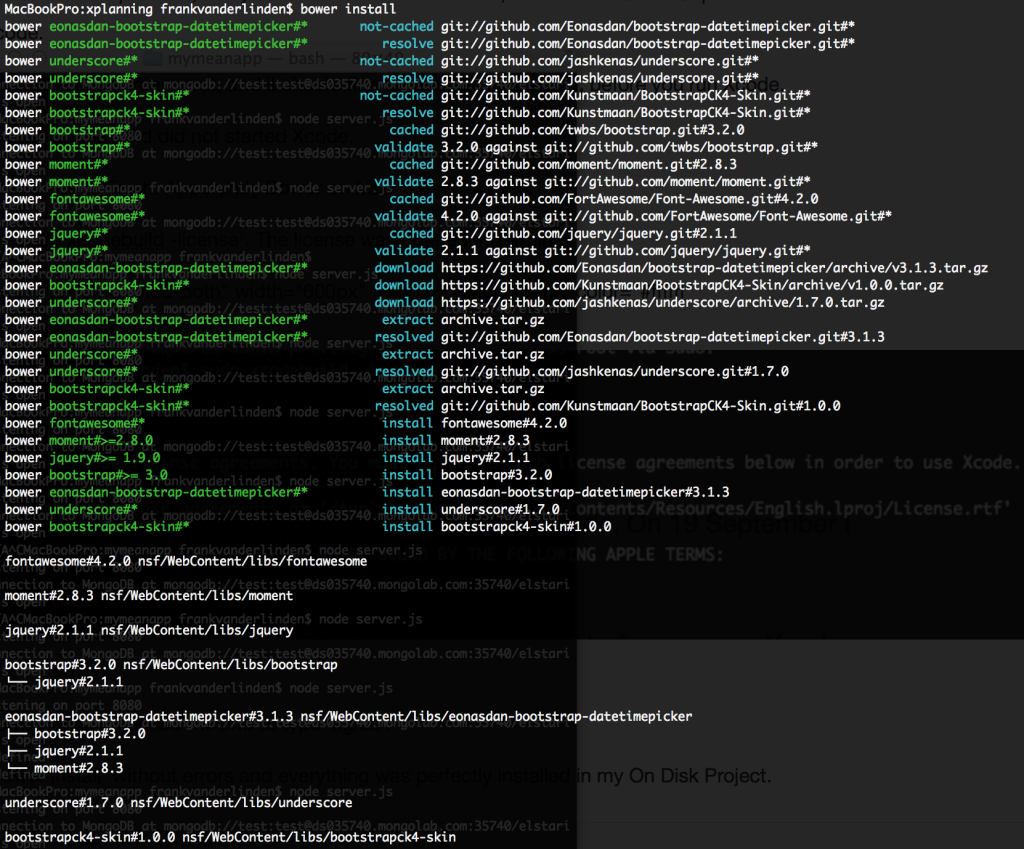Click the path "nsf/WebContent/libs/bootstrapck4-skin"
Image resolution: width=1024 pixels, height=849 pixels.
(x=319, y=838)
